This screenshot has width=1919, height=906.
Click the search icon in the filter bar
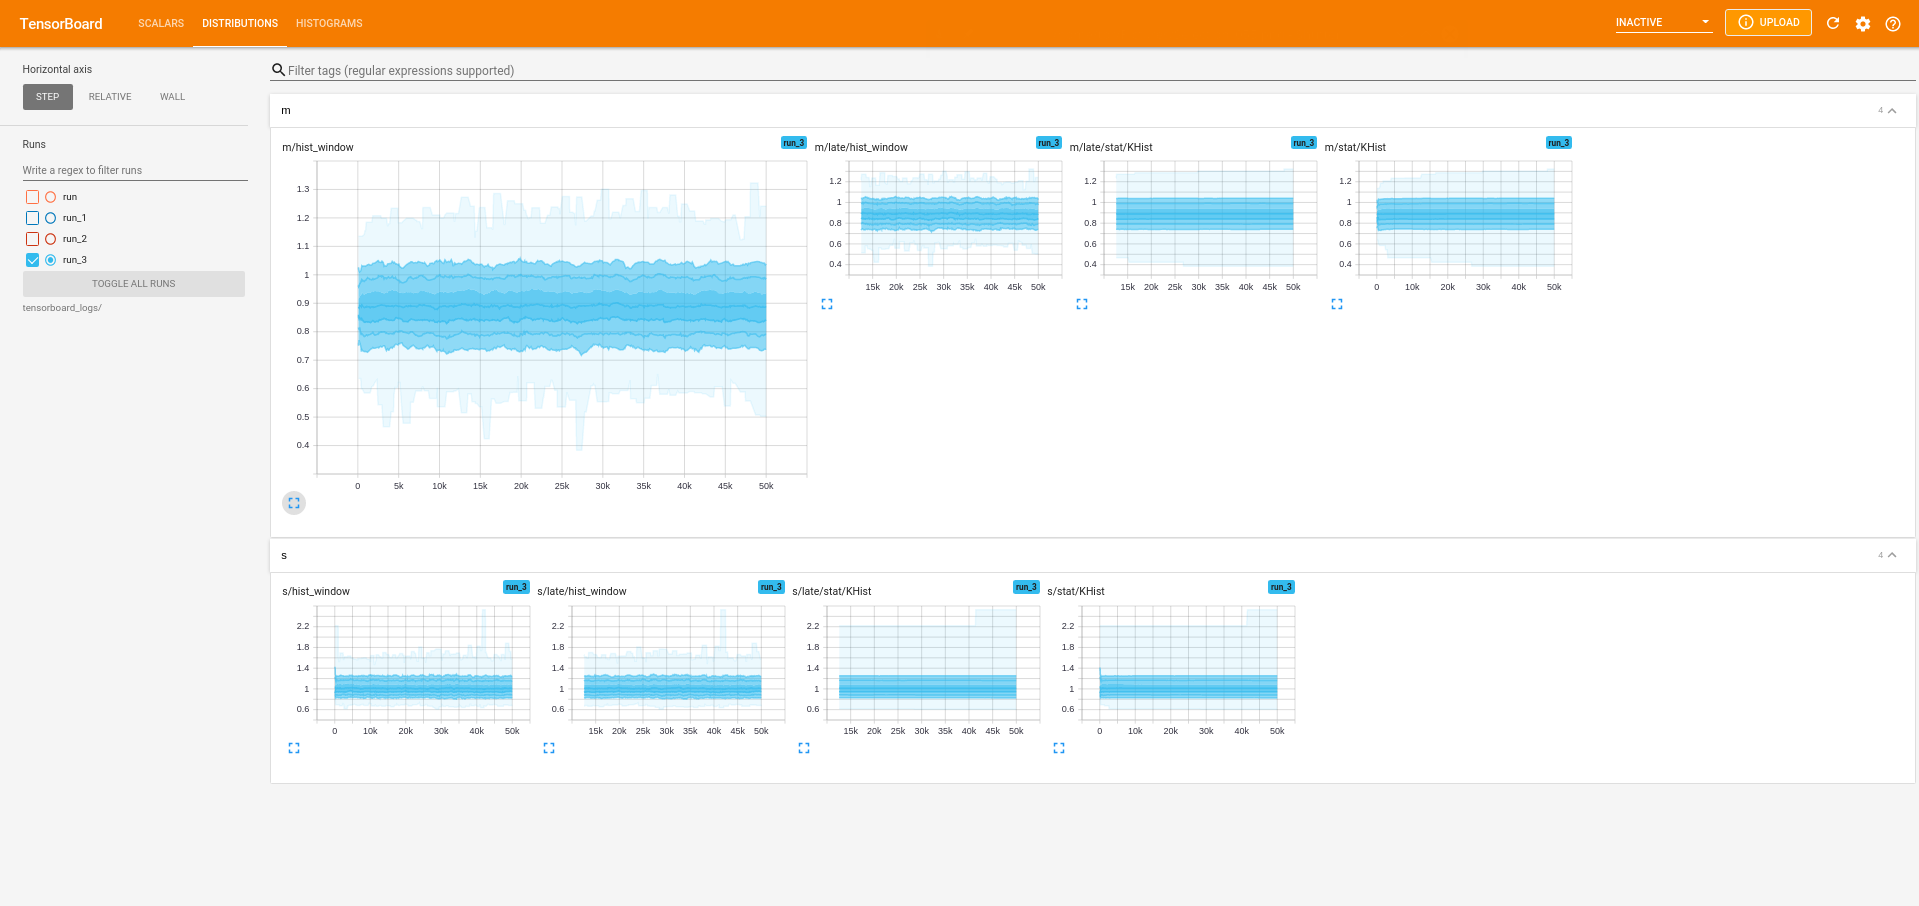click(278, 70)
